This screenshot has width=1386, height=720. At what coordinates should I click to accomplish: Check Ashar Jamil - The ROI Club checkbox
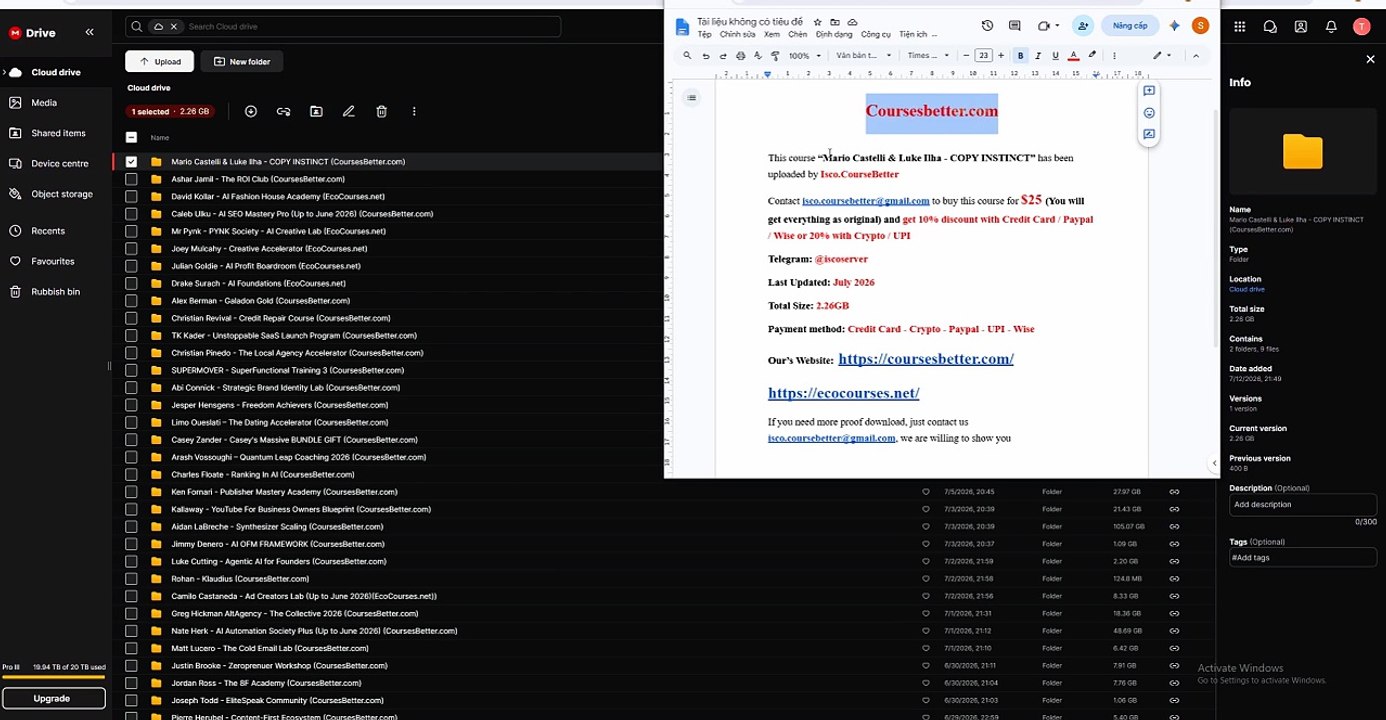pyautogui.click(x=131, y=179)
